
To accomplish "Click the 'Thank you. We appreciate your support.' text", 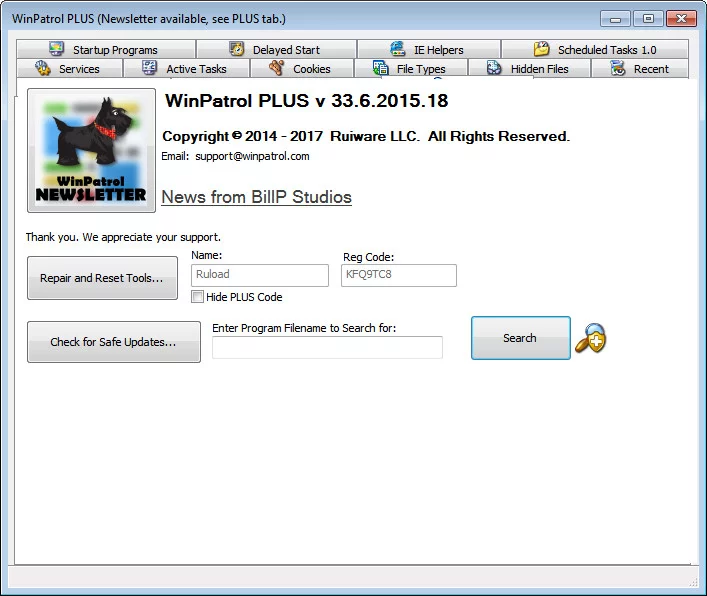I will pyautogui.click(x=123, y=237).
